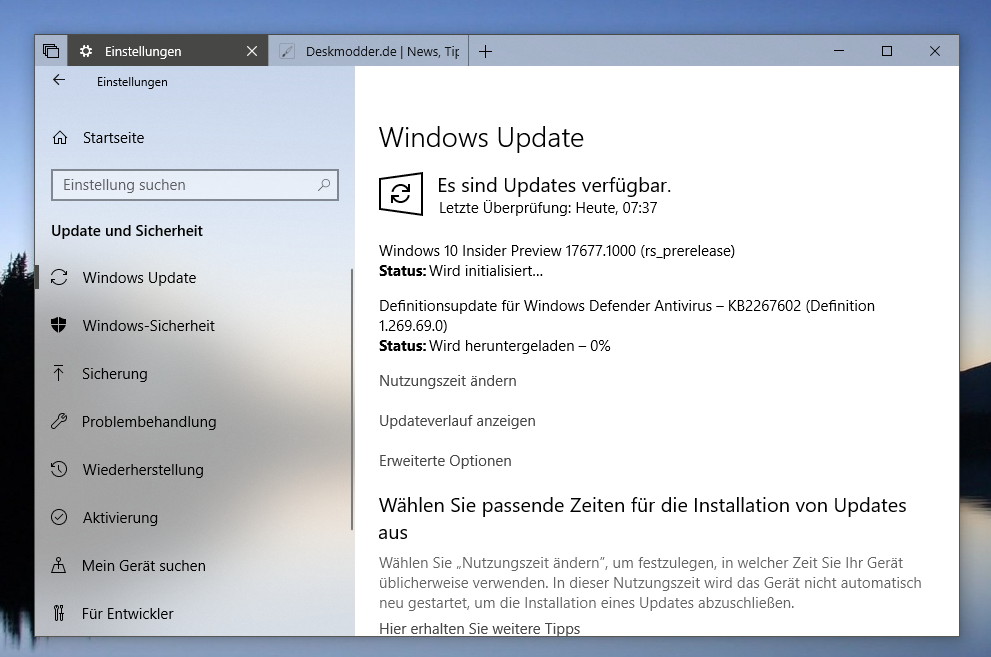The height and width of the screenshot is (657, 991).
Task: Click the Mein Gerät suchen icon
Action: [59, 566]
